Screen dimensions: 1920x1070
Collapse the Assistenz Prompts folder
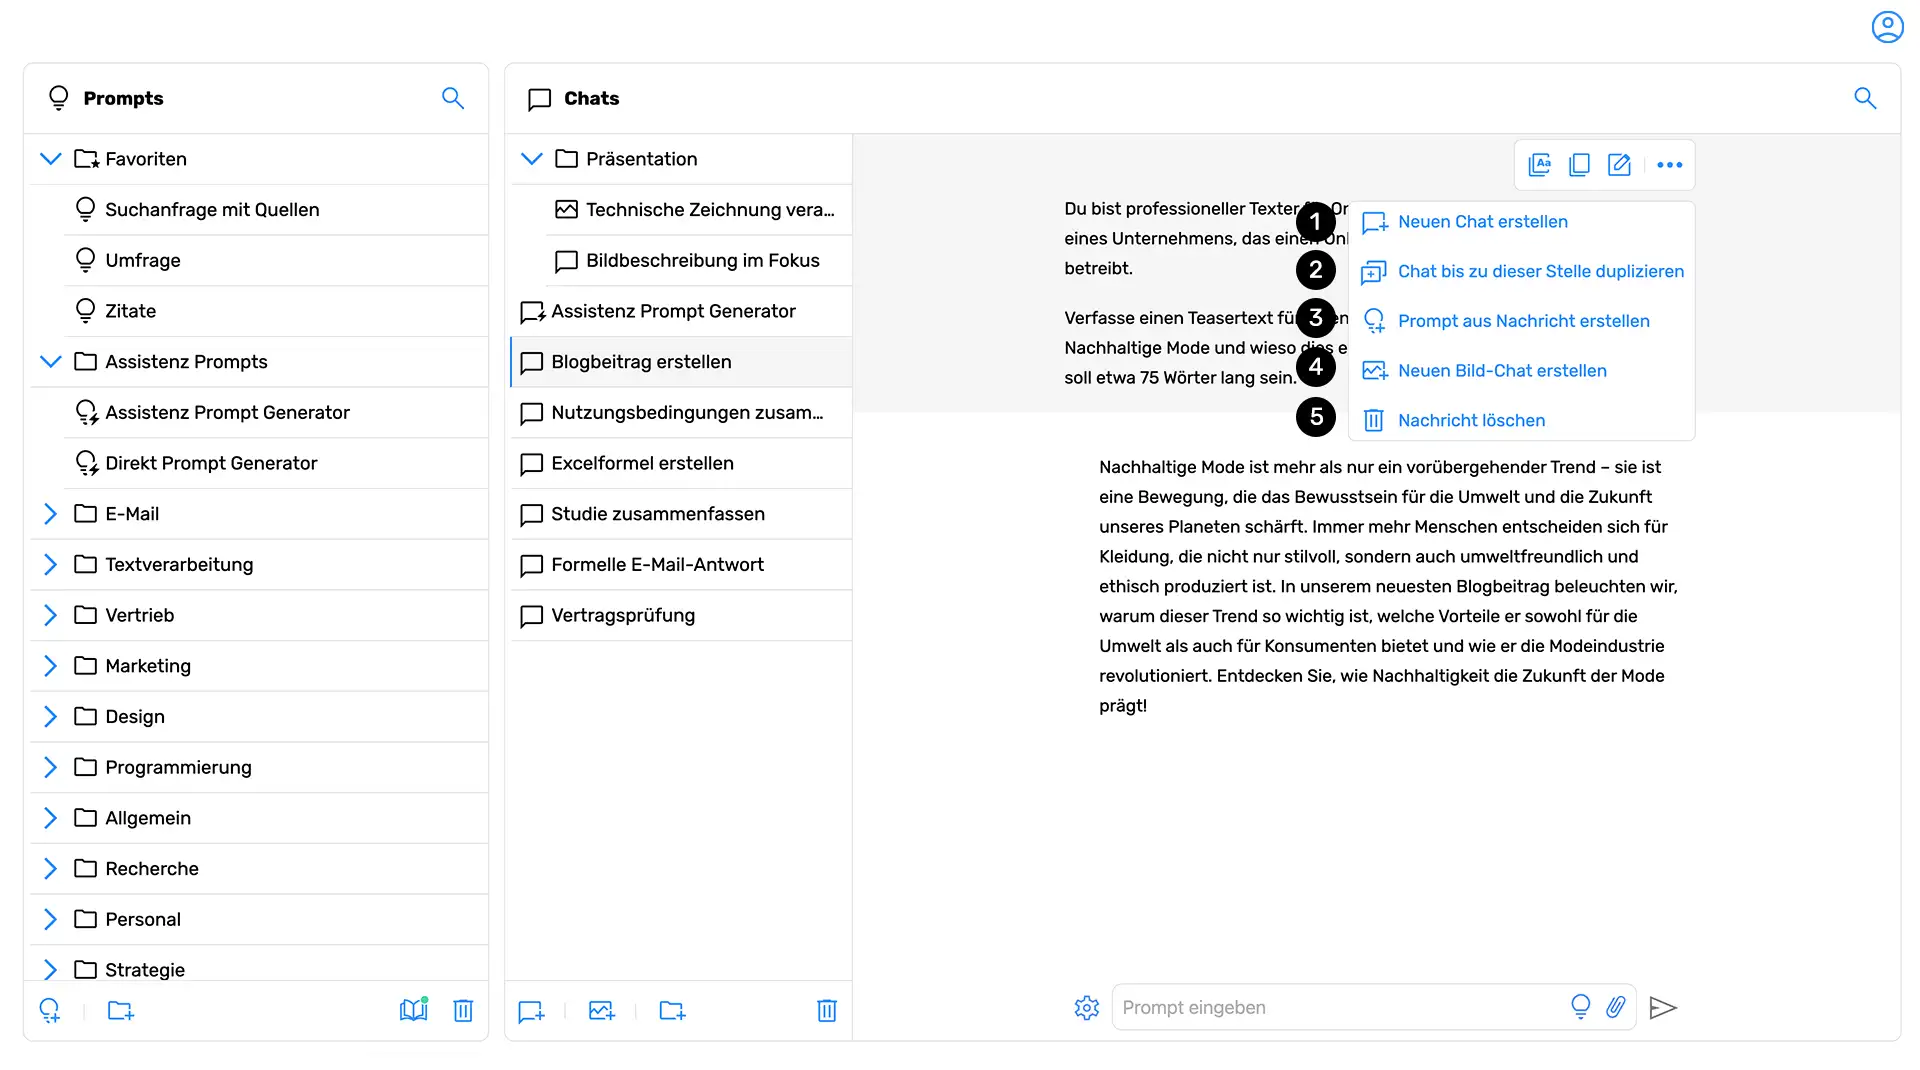(51, 362)
